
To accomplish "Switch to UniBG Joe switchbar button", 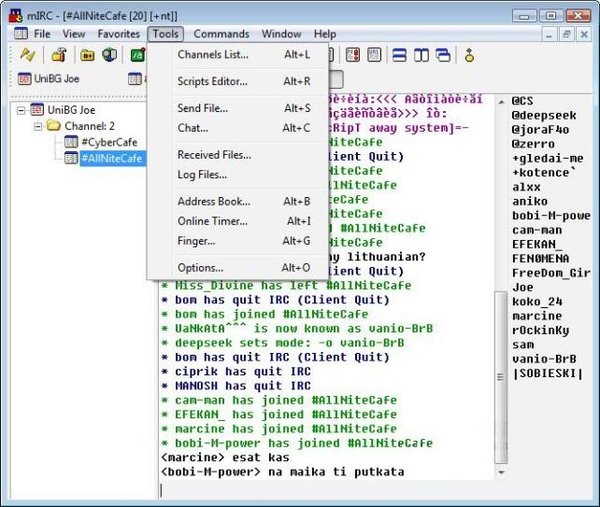I will click(x=46, y=78).
